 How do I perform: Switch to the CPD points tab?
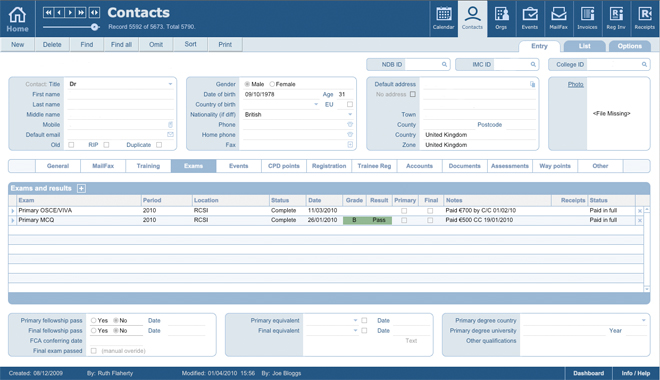tap(284, 166)
